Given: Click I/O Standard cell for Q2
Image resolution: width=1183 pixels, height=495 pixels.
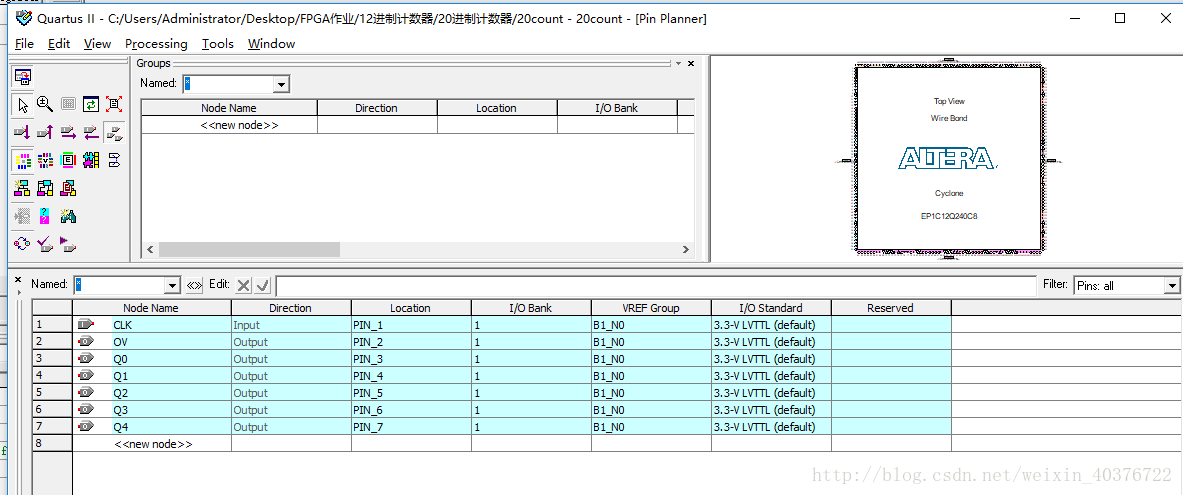Looking at the screenshot, I should pyautogui.click(x=771, y=393).
